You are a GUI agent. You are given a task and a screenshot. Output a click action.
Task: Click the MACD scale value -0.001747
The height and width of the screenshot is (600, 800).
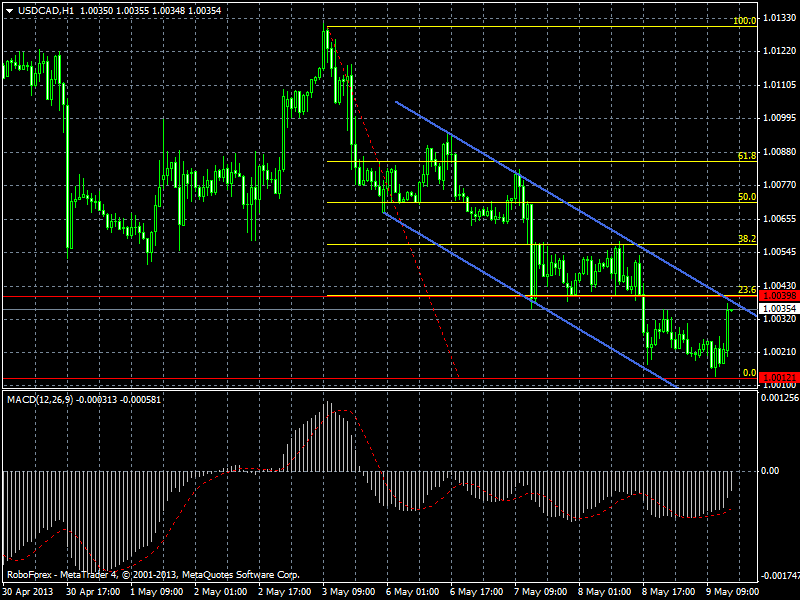pos(780,576)
